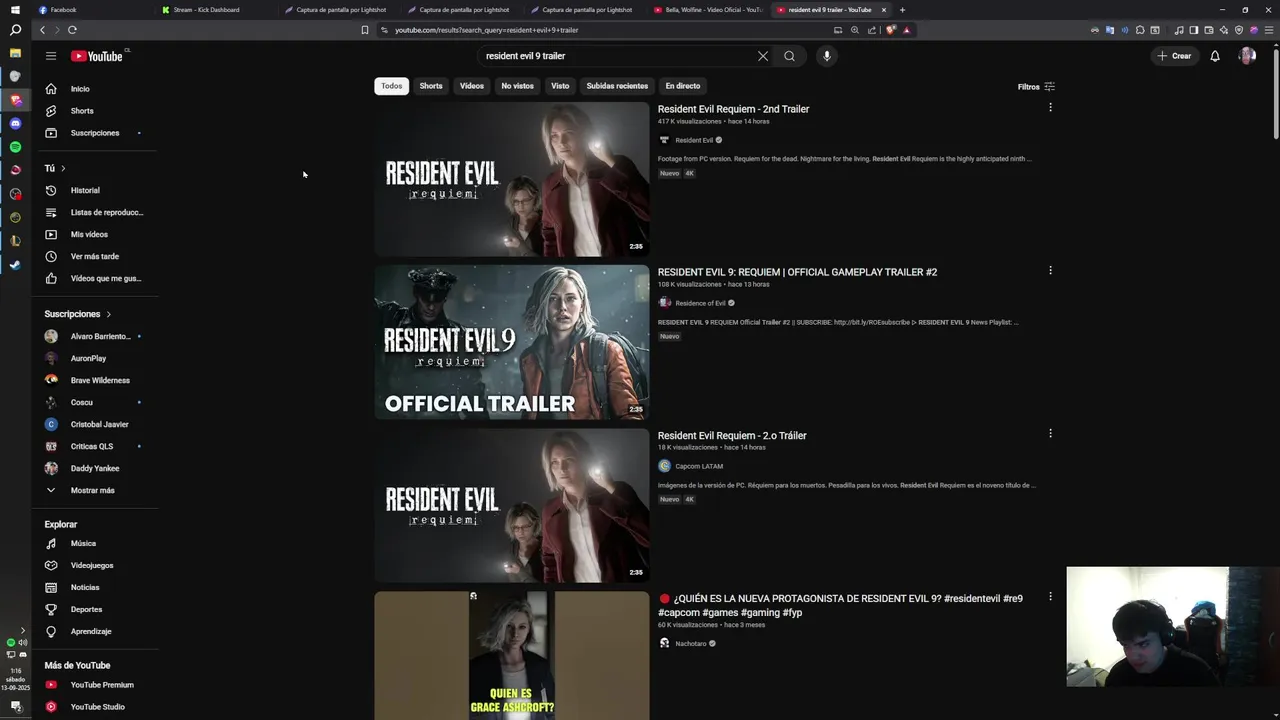Open search Filtros options
The width and height of the screenshot is (1280, 720).
click(x=1036, y=87)
